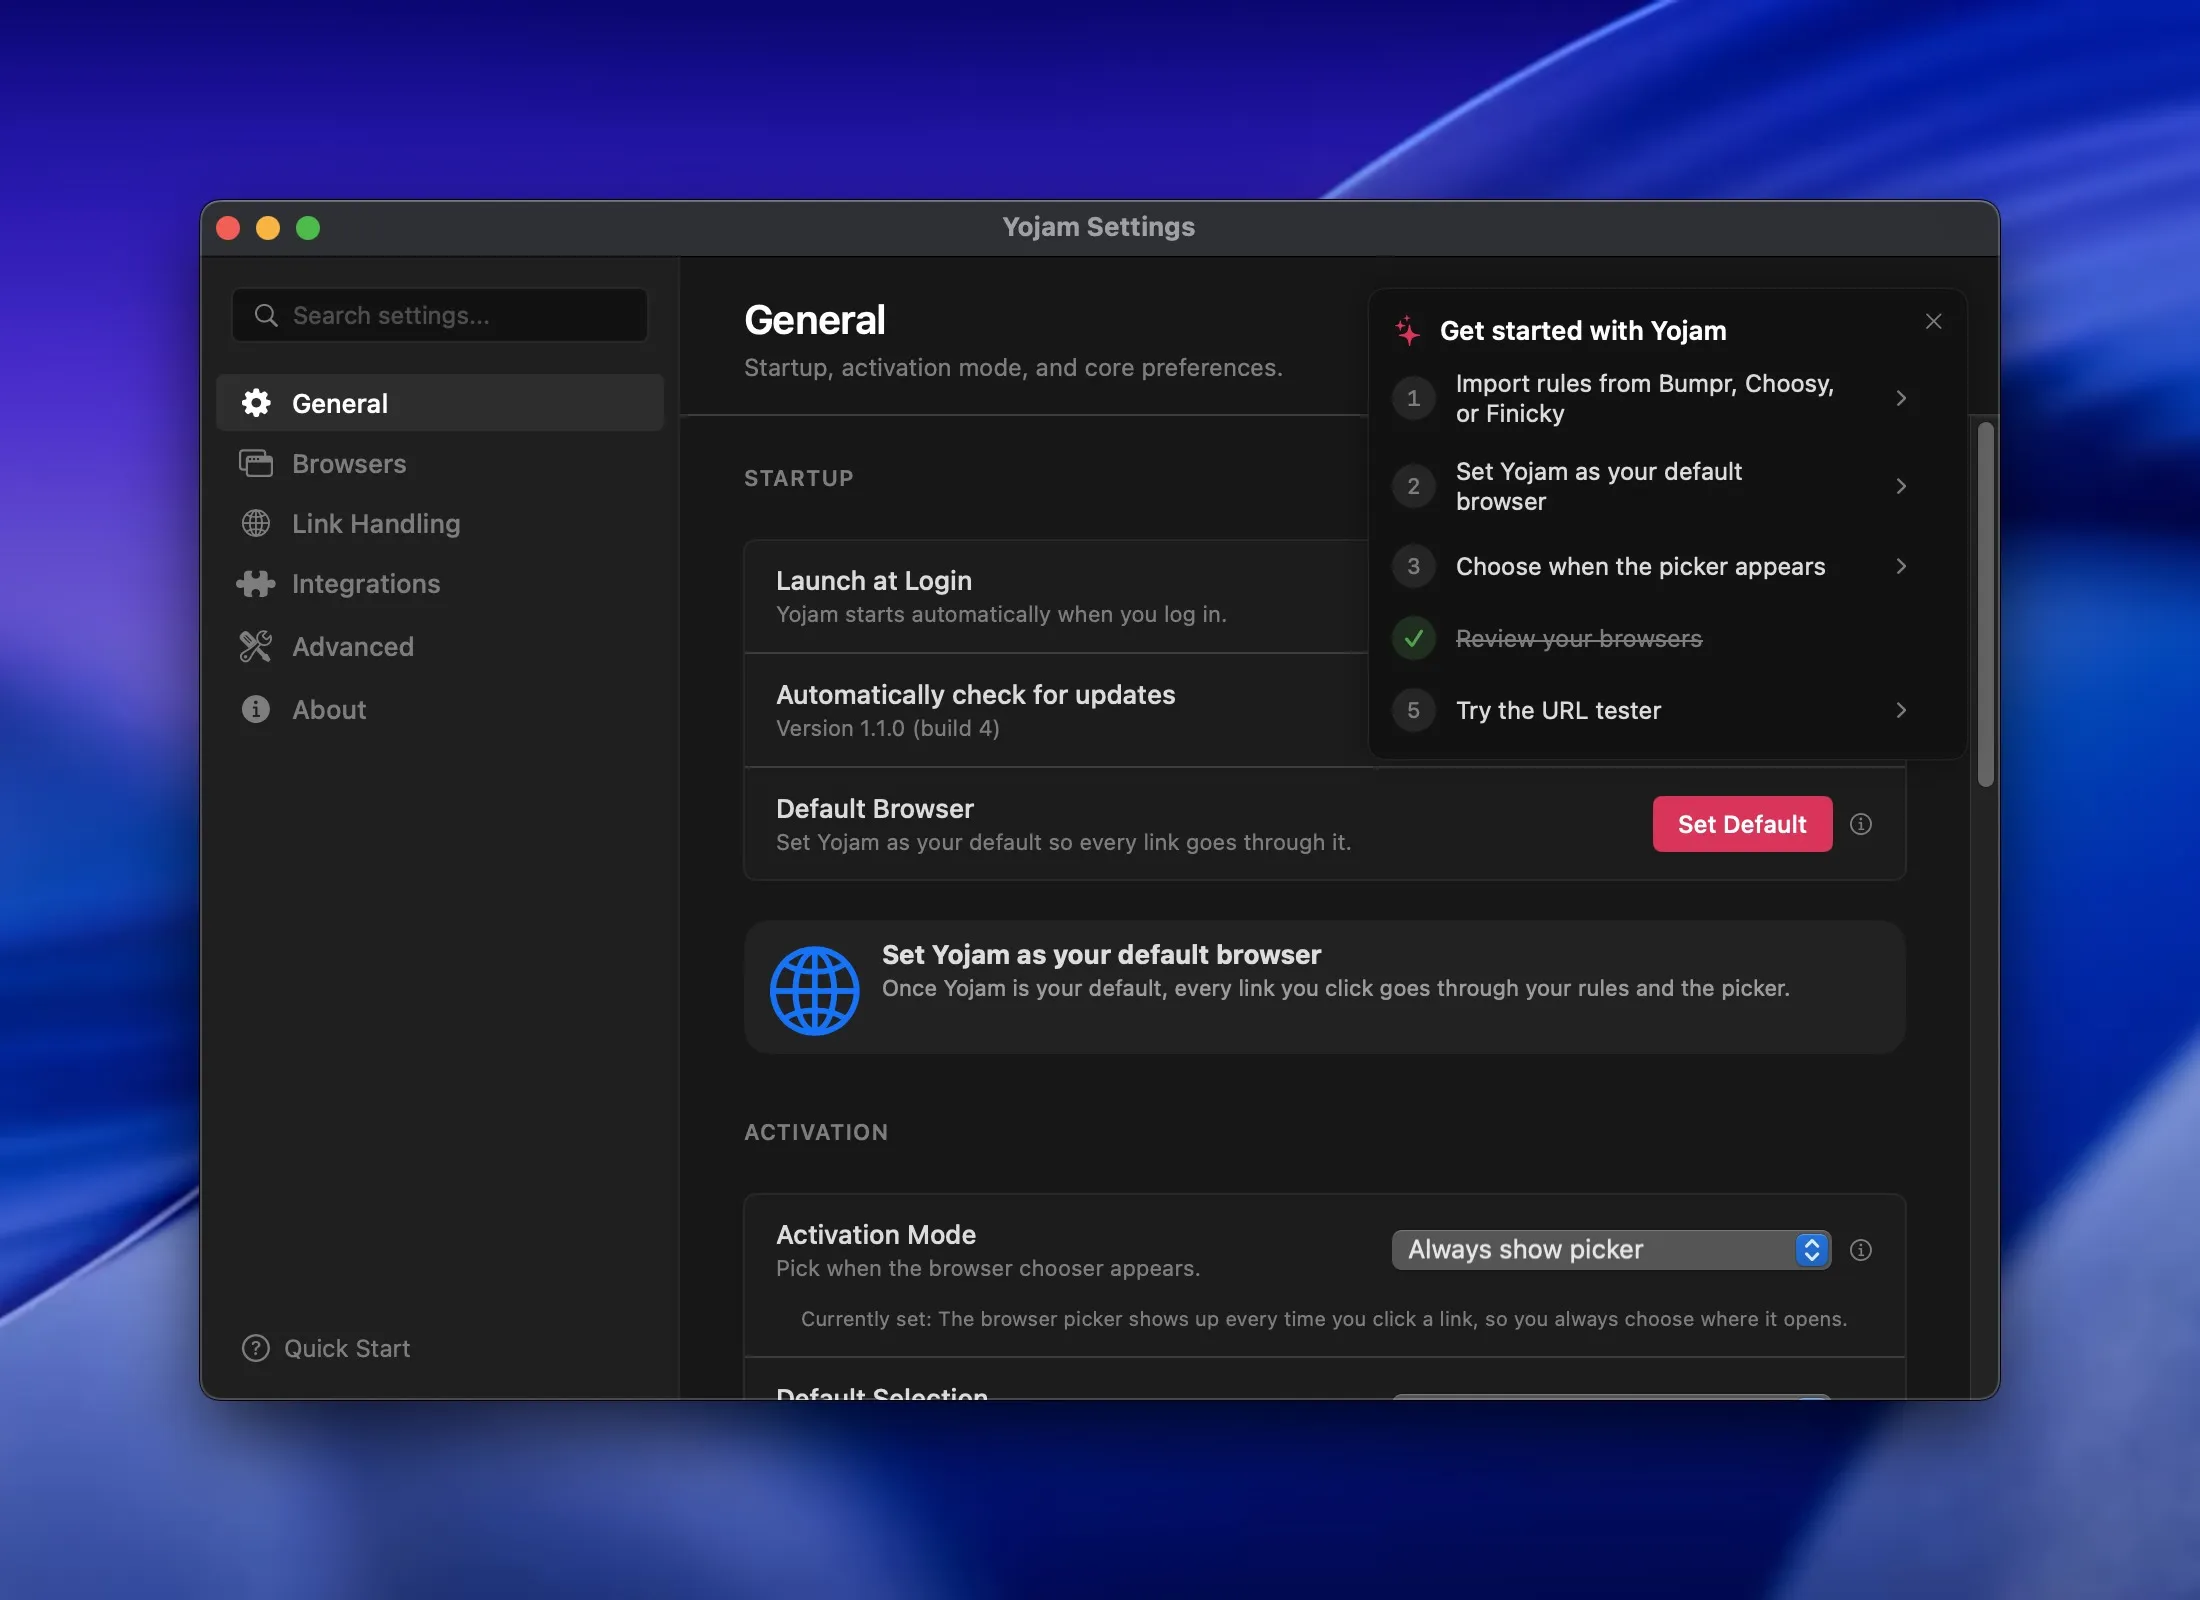Click the sparkle icon beside Get started
The height and width of the screenshot is (1600, 2200).
coord(1408,330)
